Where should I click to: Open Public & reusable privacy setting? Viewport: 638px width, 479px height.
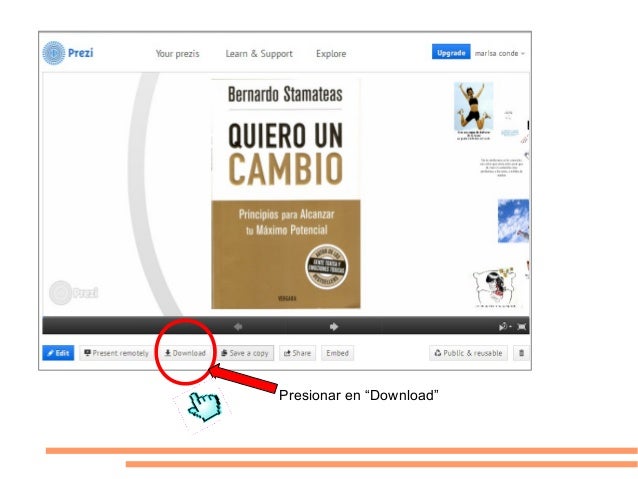coord(468,353)
